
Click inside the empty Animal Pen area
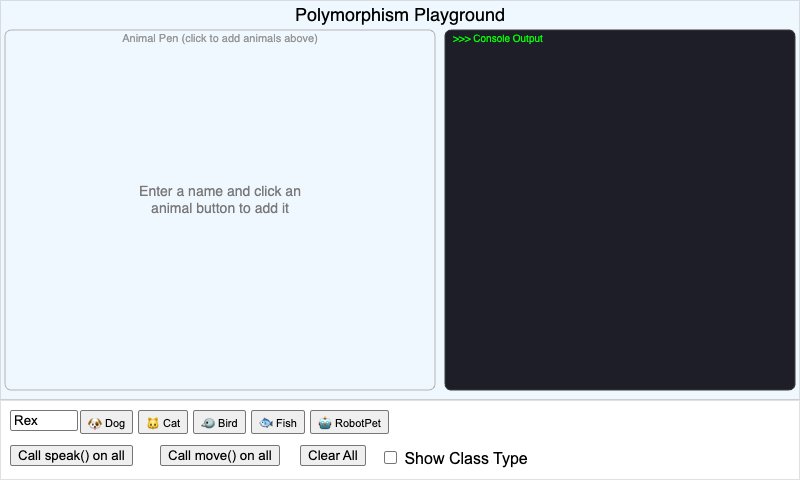tap(220, 300)
